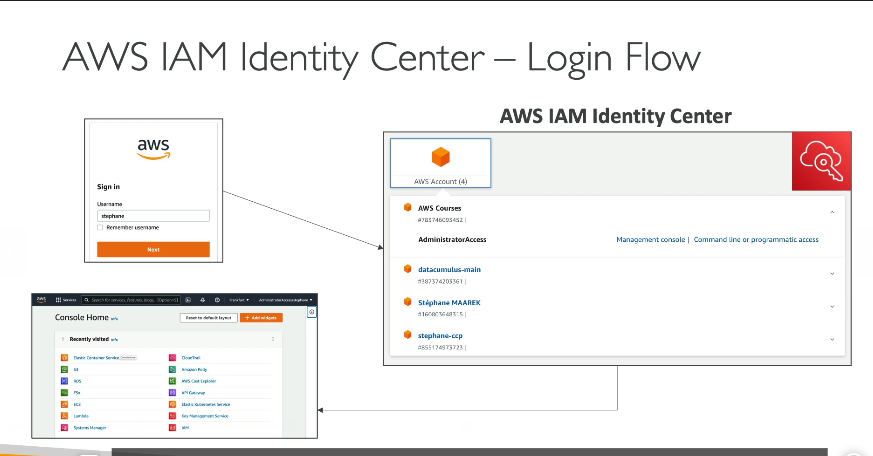Click the AWS logo in the console navbar
Viewport: 873px width, 456px height.
coord(41,300)
